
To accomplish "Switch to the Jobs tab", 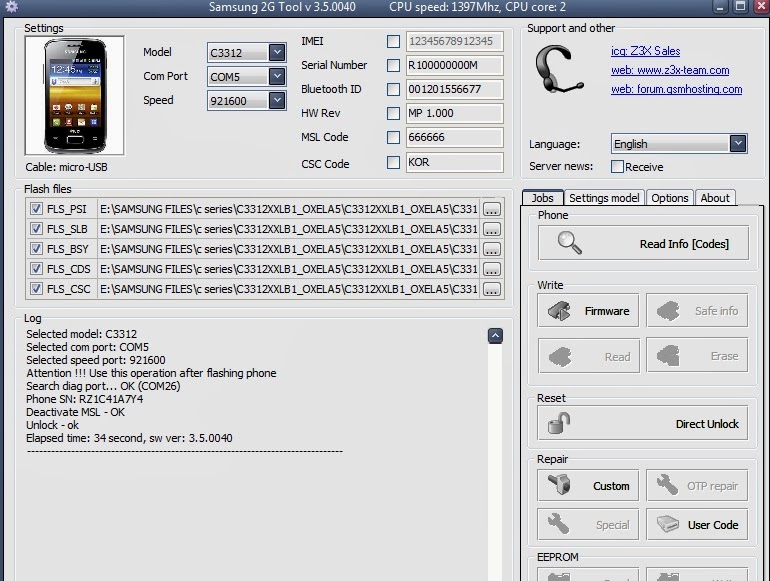I will (543, 197).
